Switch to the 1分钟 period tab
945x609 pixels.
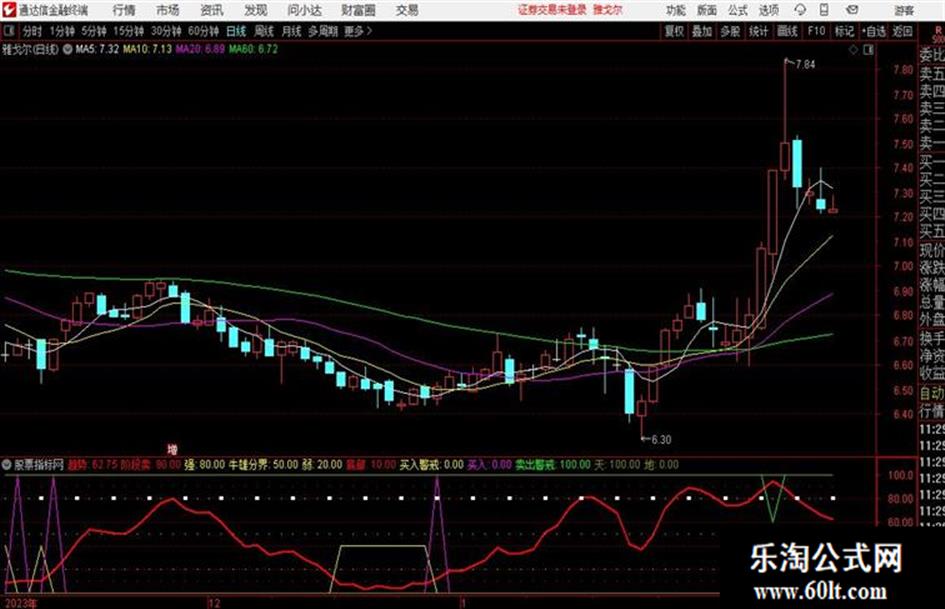click(x=62, y=31)
